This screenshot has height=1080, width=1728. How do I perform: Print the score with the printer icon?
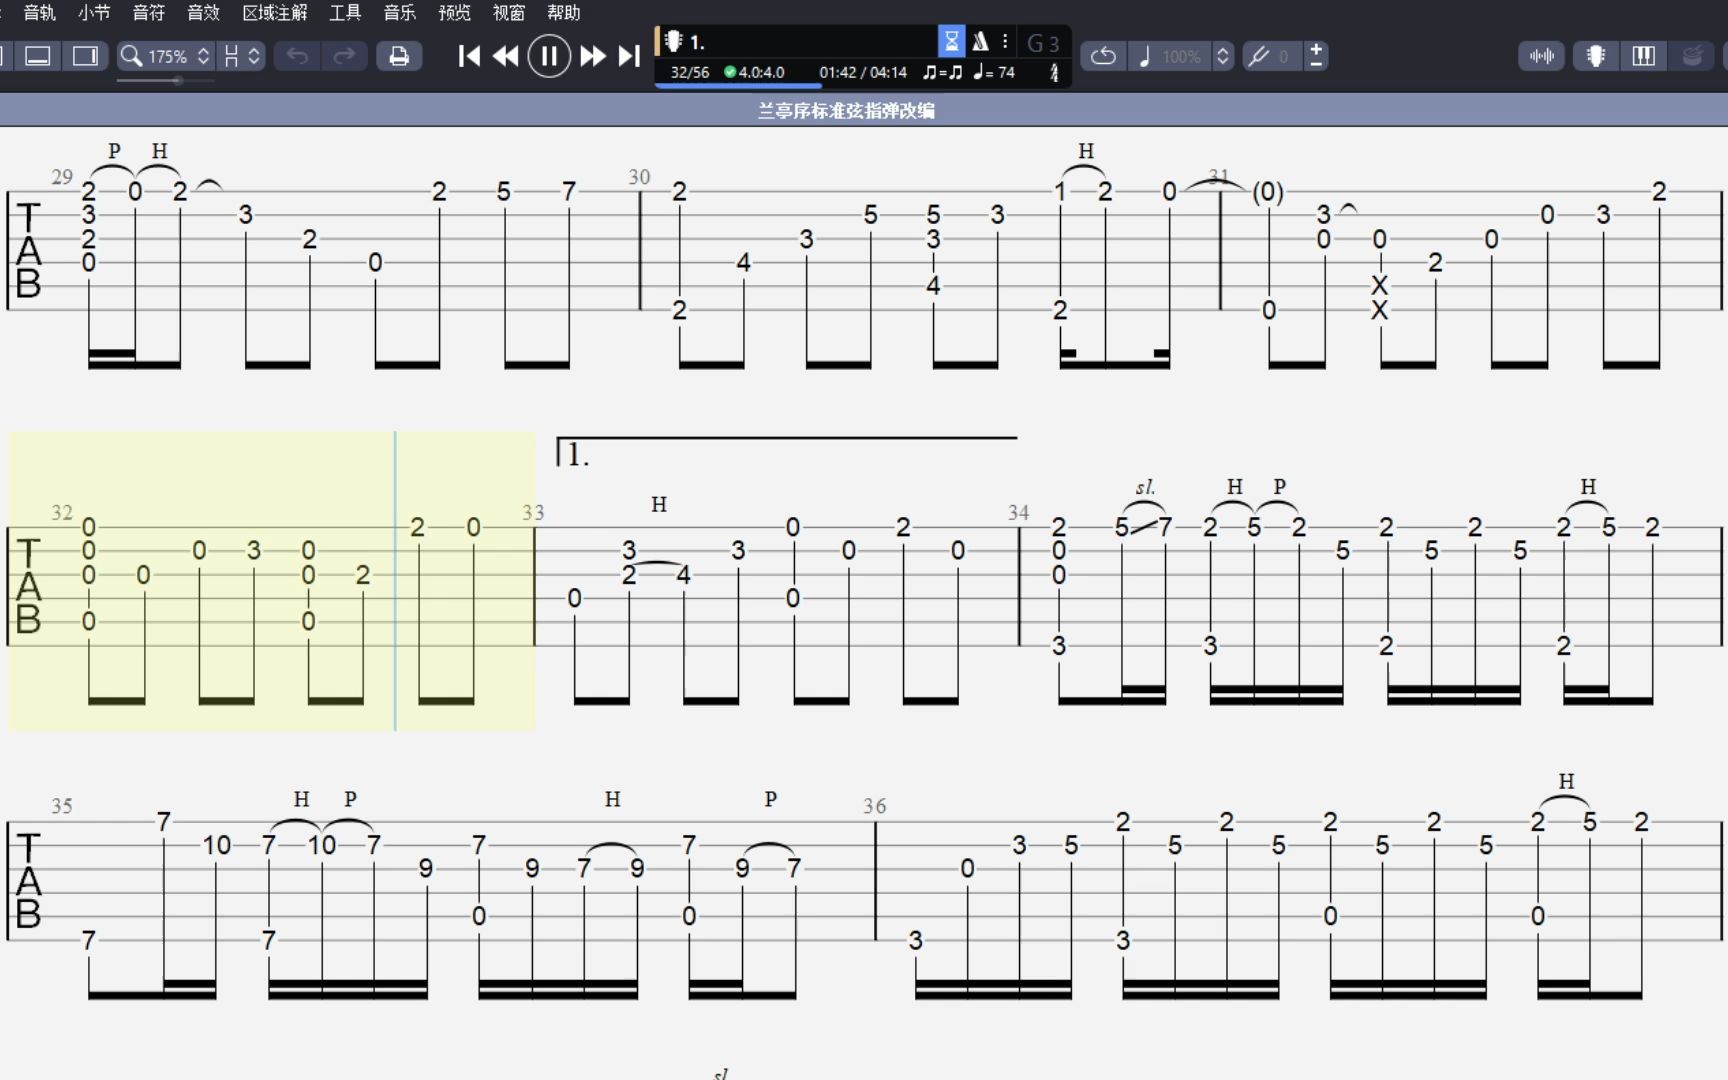coord(399,56)
